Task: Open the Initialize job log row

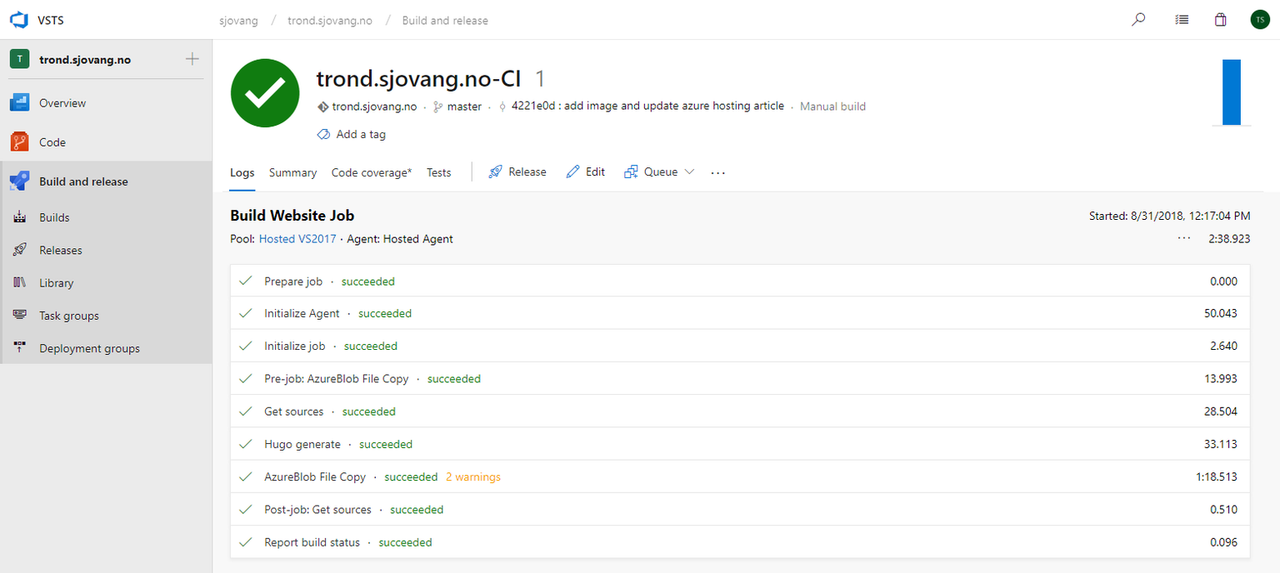Action: pos(740,346)
